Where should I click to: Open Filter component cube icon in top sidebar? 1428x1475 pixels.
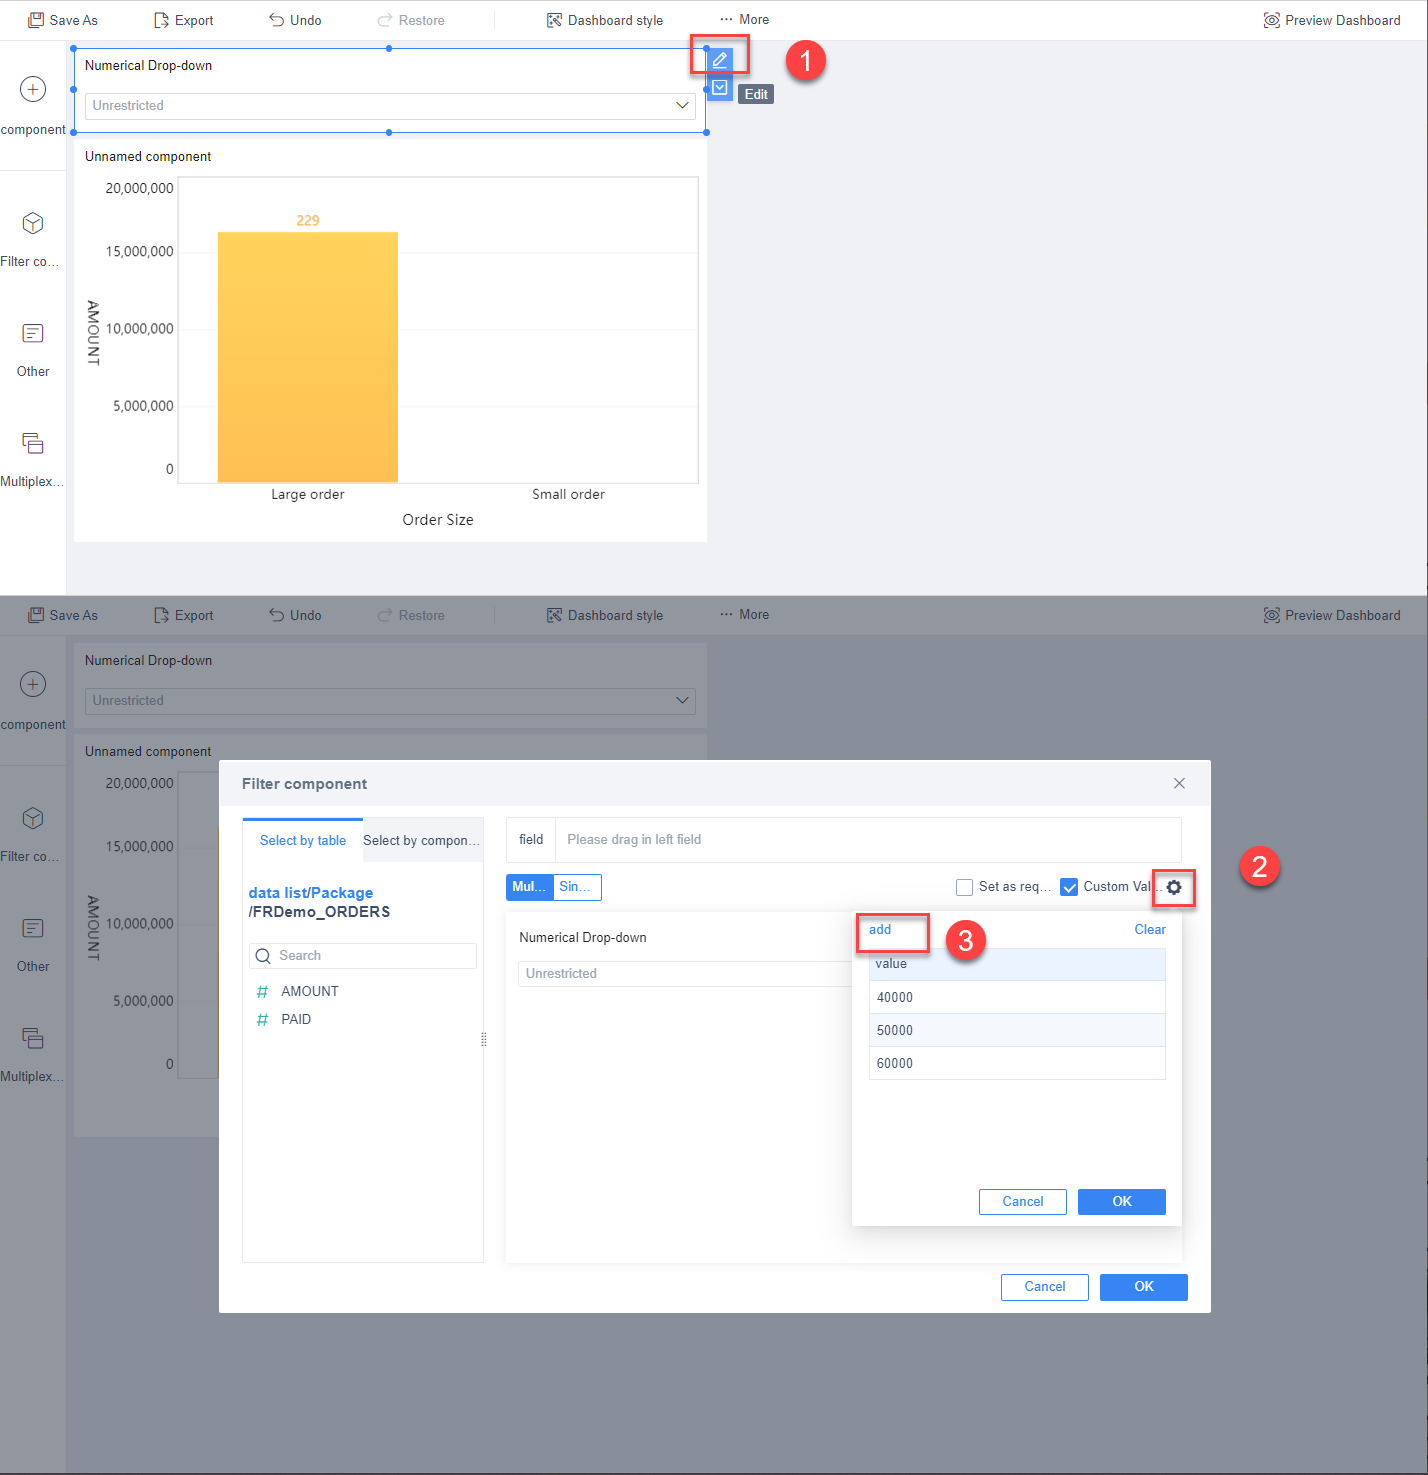point(33,223)
